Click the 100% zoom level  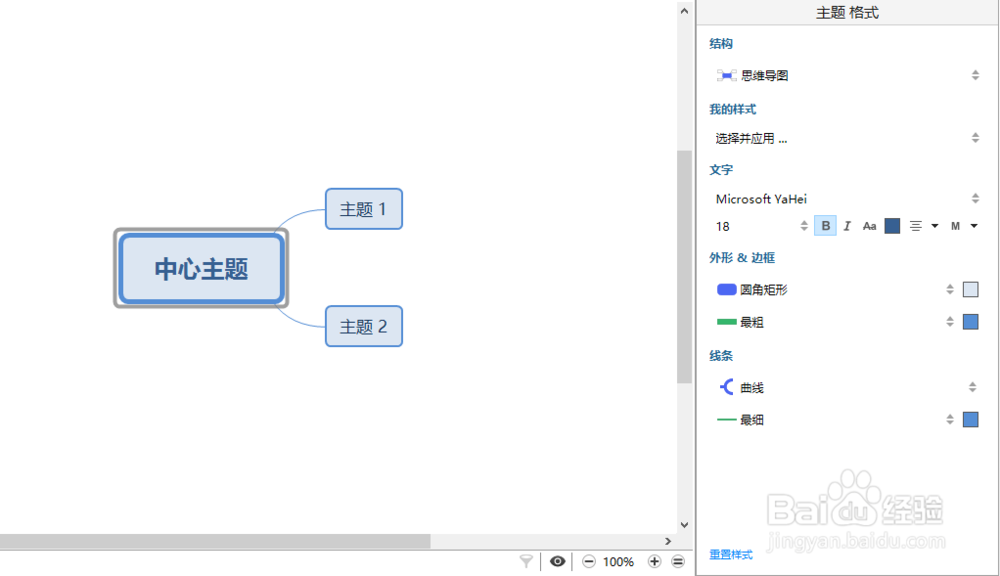(619, 562)
